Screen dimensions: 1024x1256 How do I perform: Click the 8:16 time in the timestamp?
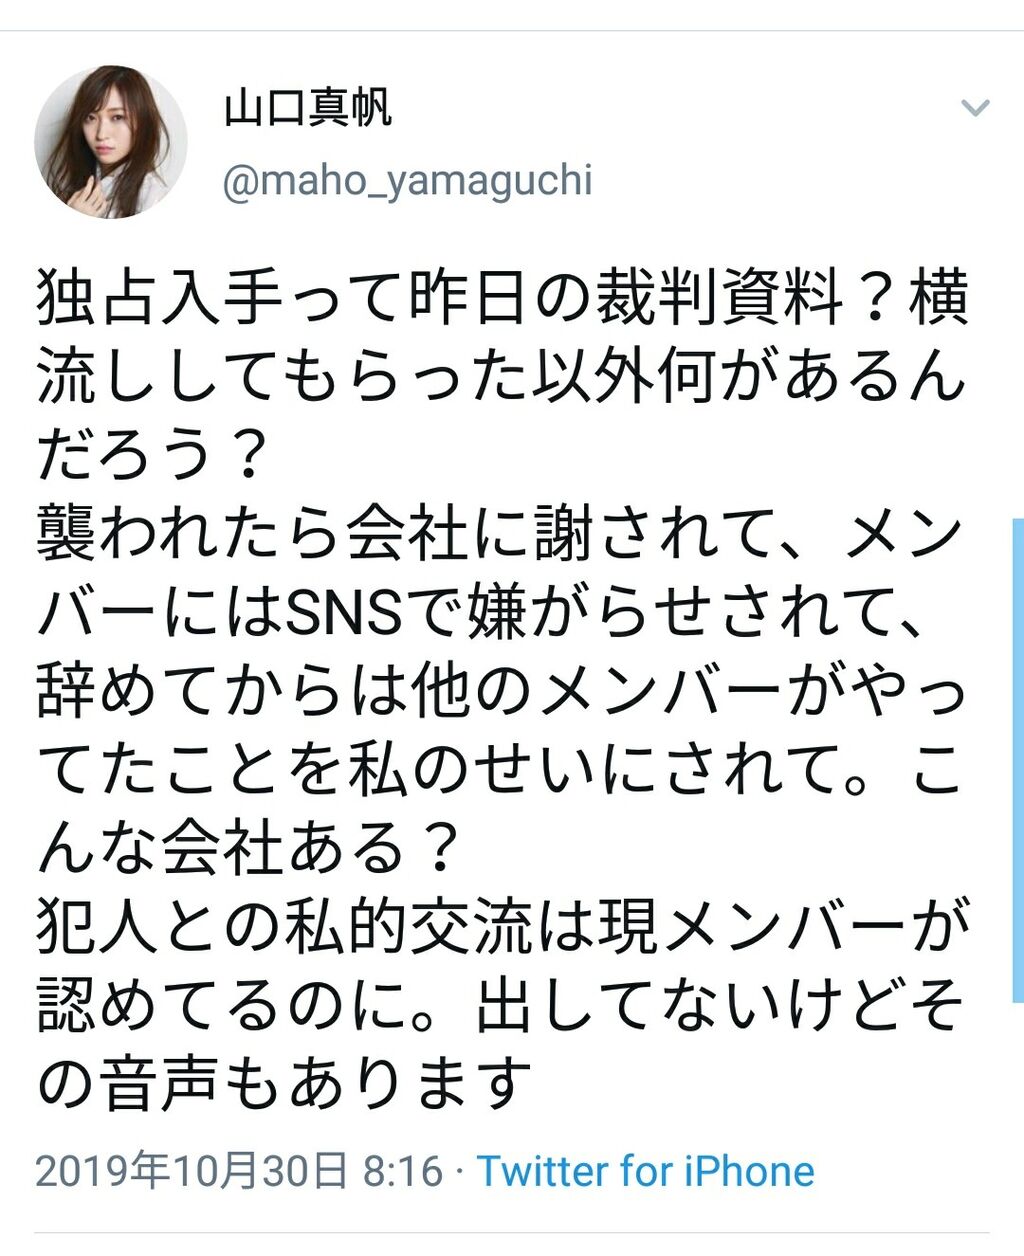402,1171
